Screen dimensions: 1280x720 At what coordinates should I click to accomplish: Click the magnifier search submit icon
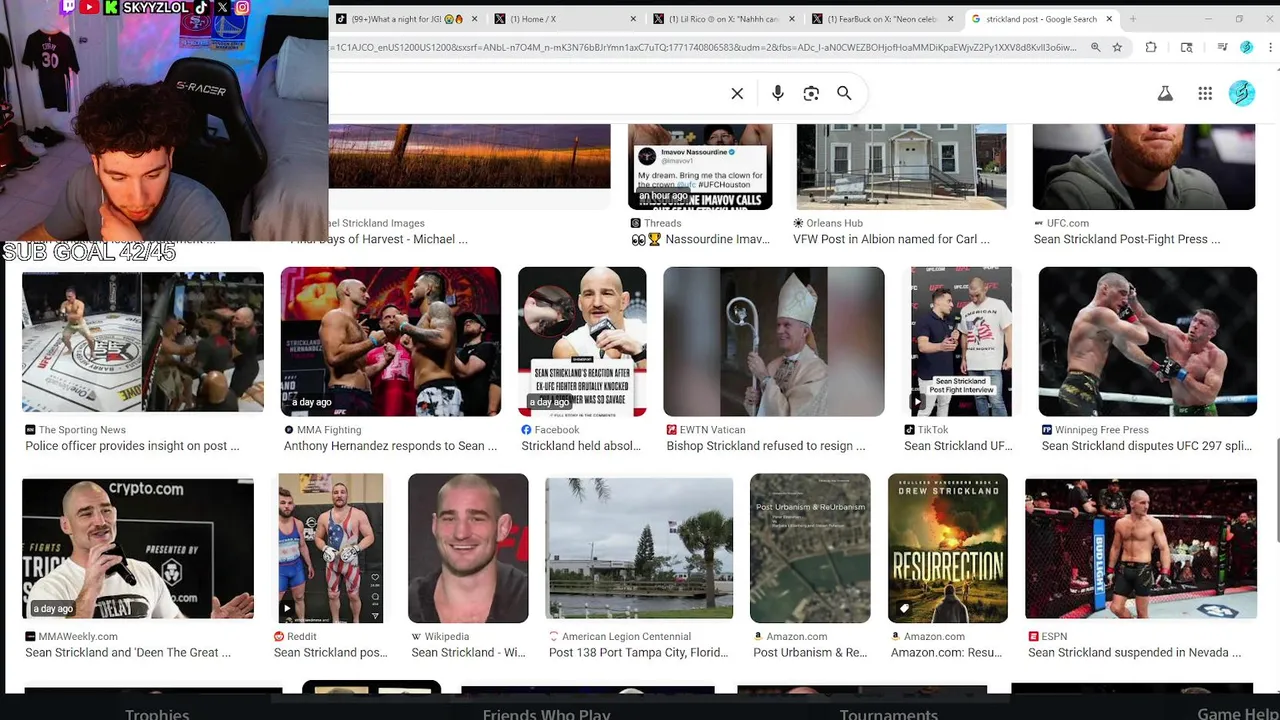[x=844, y=93]
